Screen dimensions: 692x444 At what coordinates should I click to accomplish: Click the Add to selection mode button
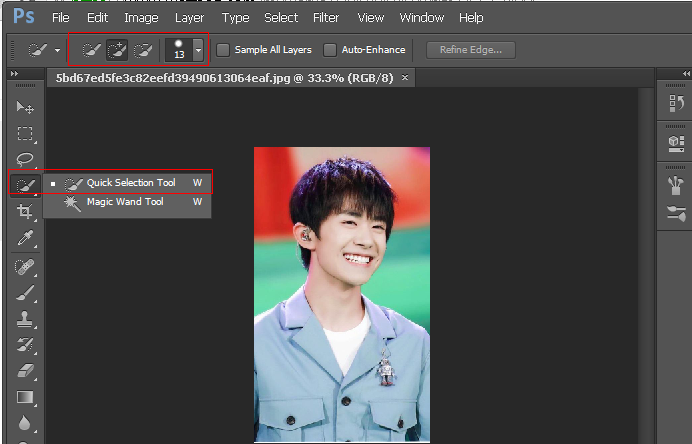pyautogui.click(x=117, y=50)
